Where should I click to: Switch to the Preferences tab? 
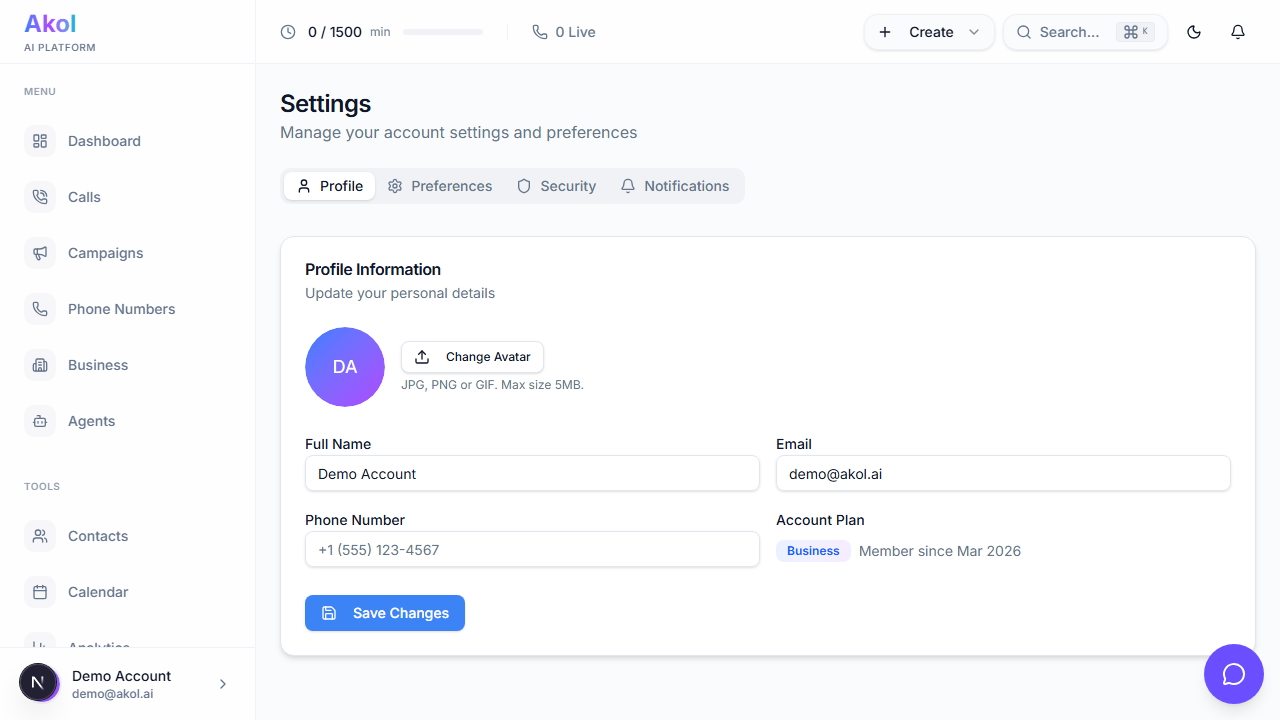440,186
